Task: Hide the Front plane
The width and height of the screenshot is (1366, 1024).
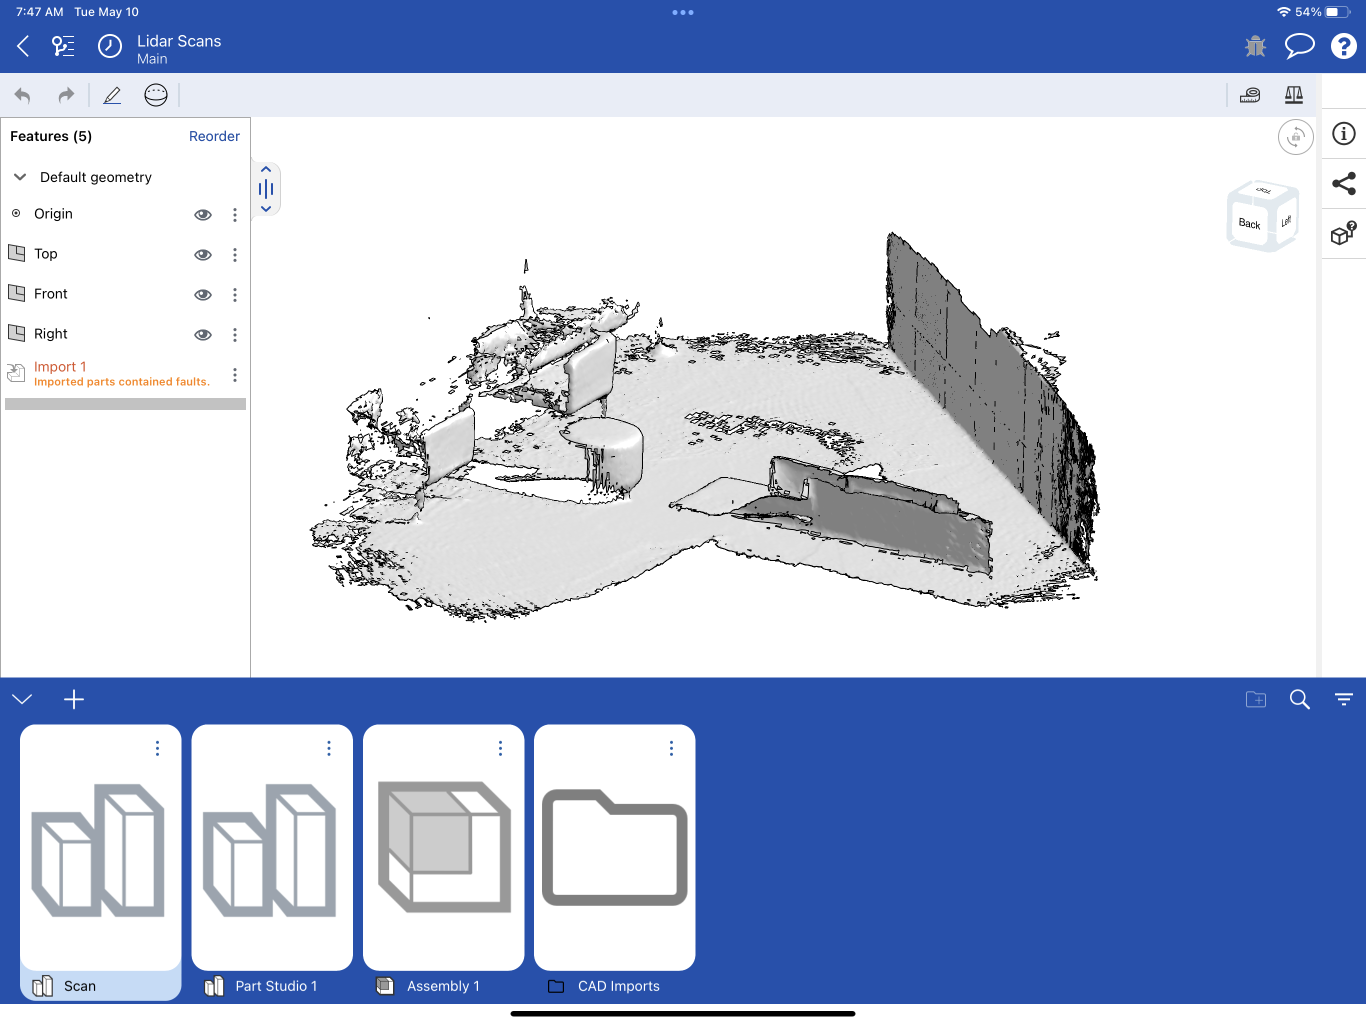Action: pyautogui.click(x=202, y=294)
